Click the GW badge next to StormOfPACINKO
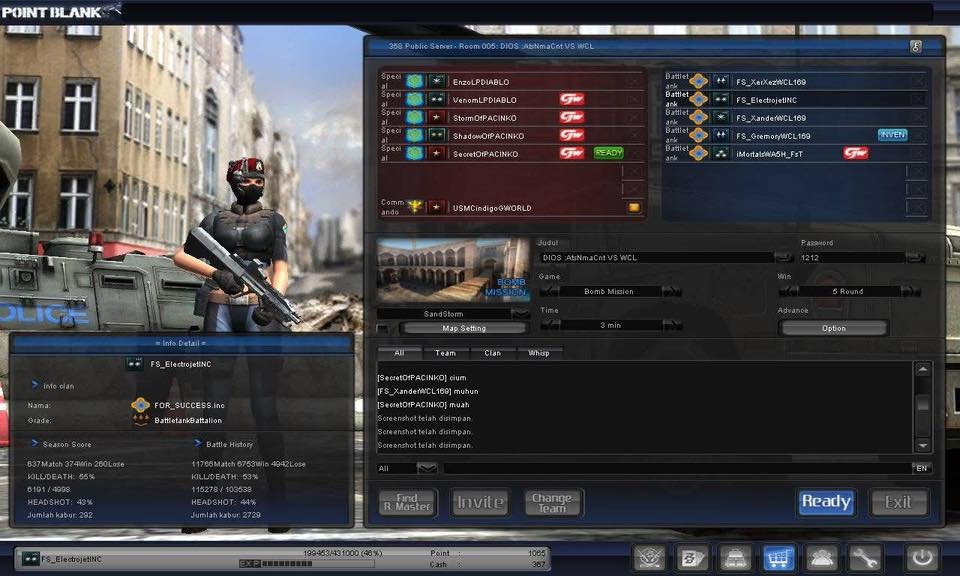 point(571,117)
